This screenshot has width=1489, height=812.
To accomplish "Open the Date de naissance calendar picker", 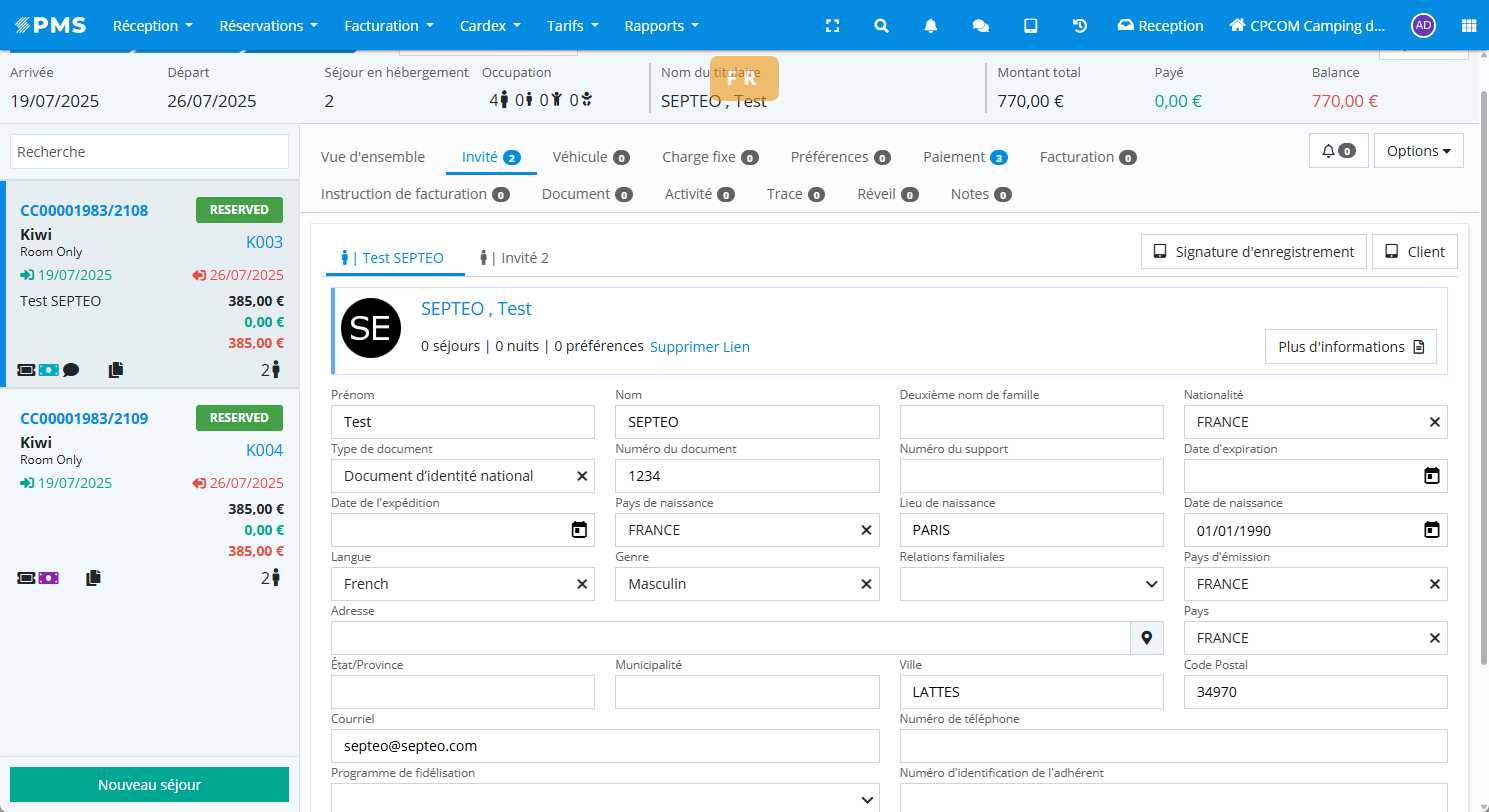I will tap(1431, 530).
